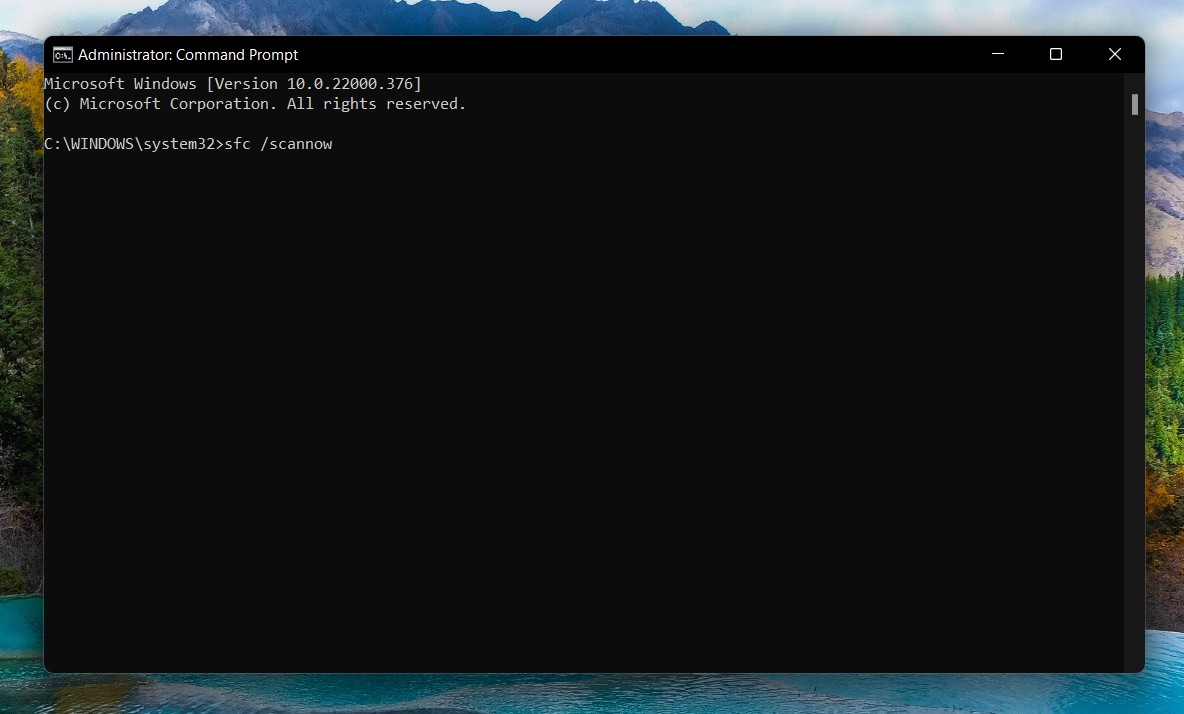This screenshot has width=1184, height=714.
Task: Click the 'sfc /scannow' command text
Action: (279, 144)
